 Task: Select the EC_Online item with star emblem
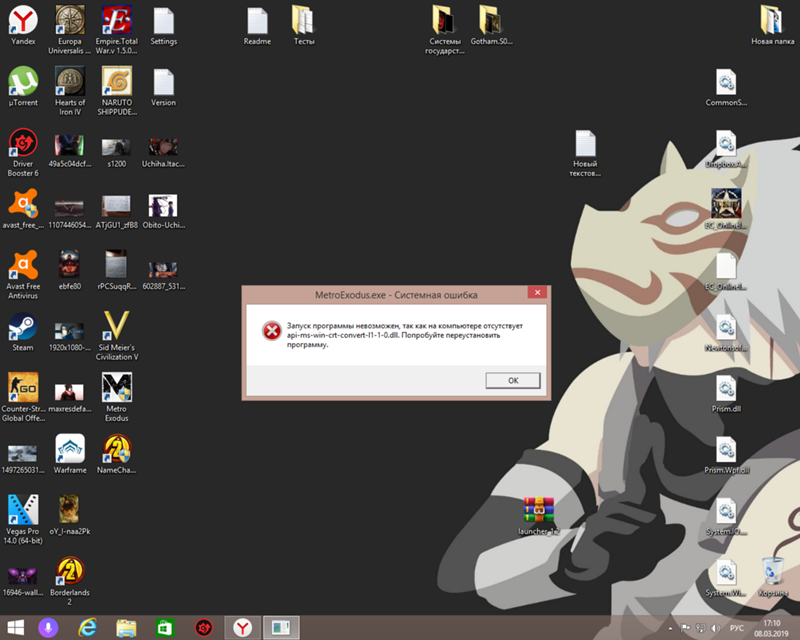point(726,209)
